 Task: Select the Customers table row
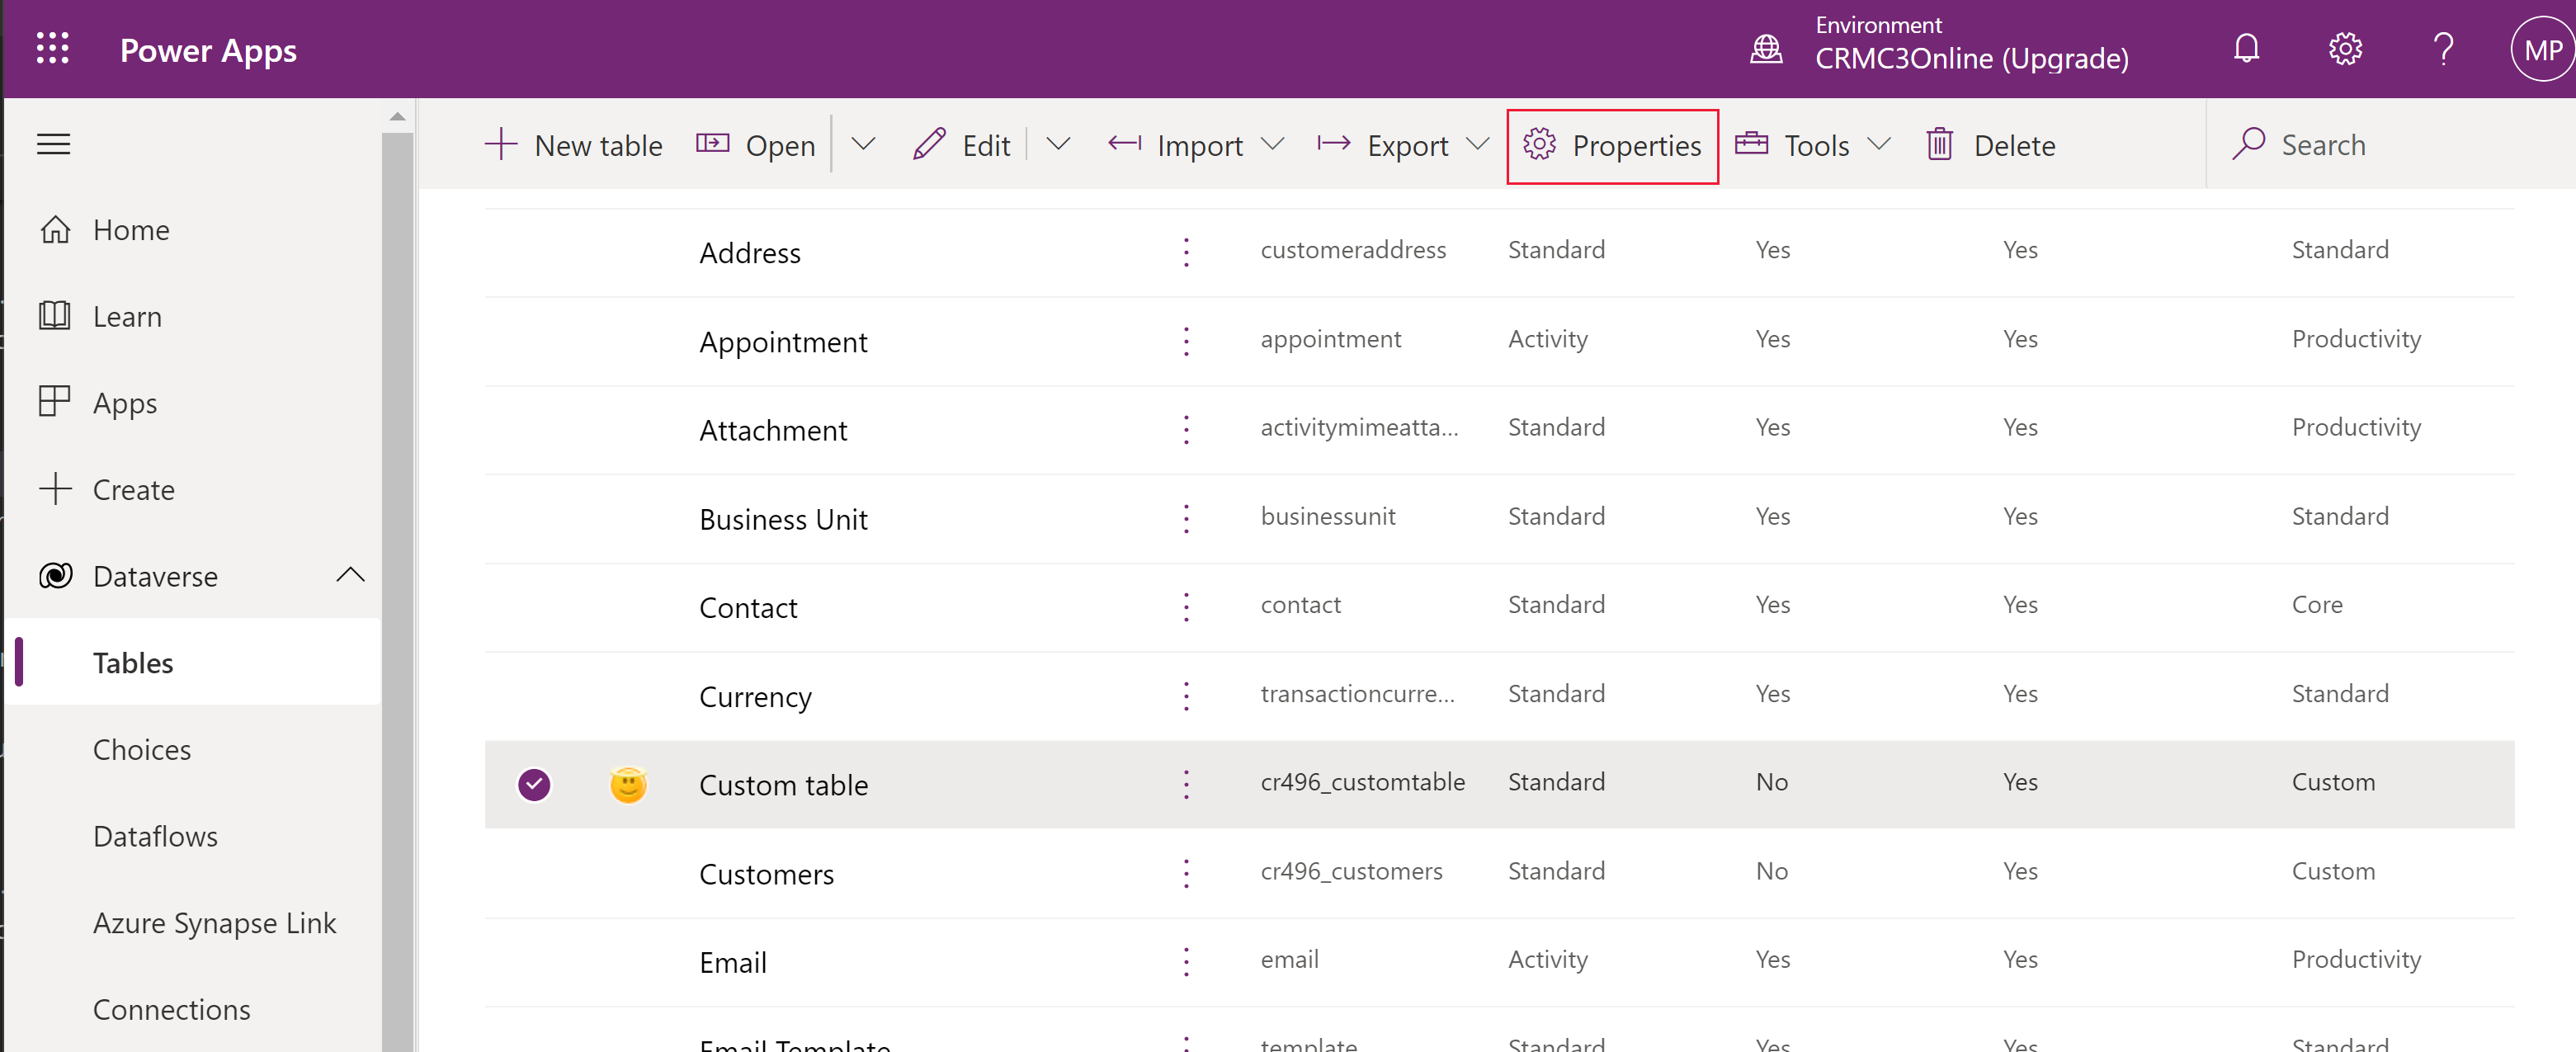coord(767,870)
